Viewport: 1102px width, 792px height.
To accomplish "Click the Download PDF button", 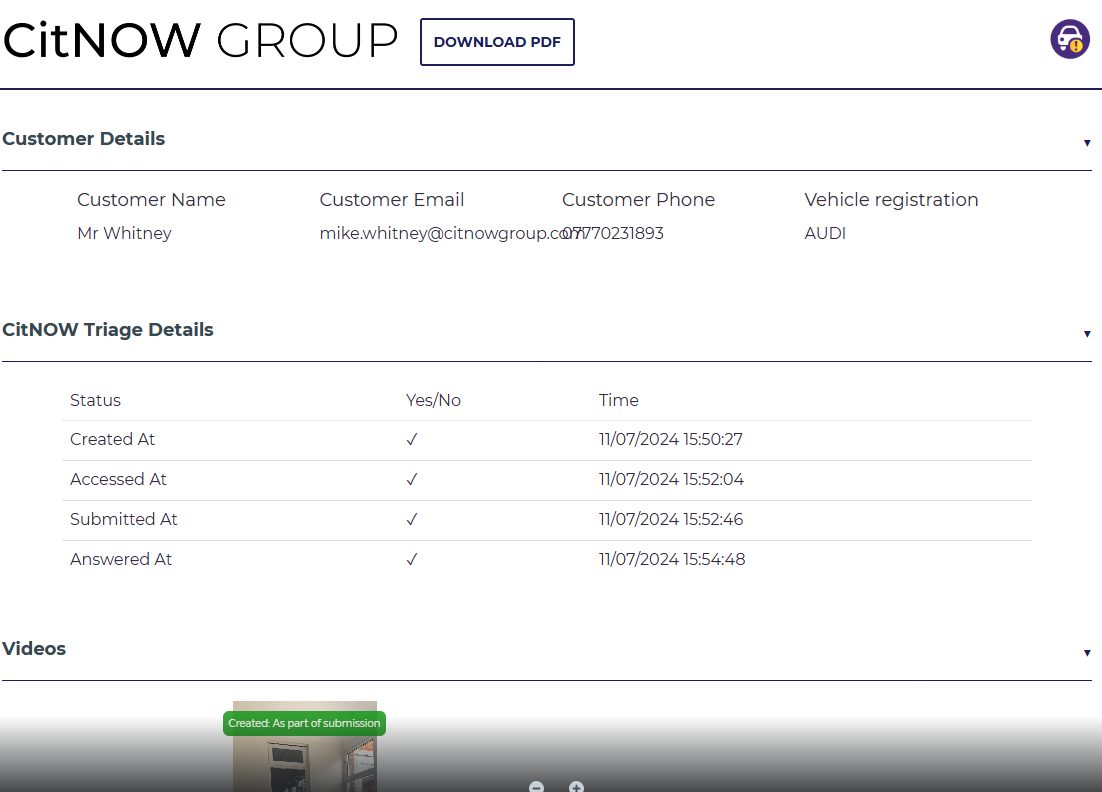I will tap(497, 42).
